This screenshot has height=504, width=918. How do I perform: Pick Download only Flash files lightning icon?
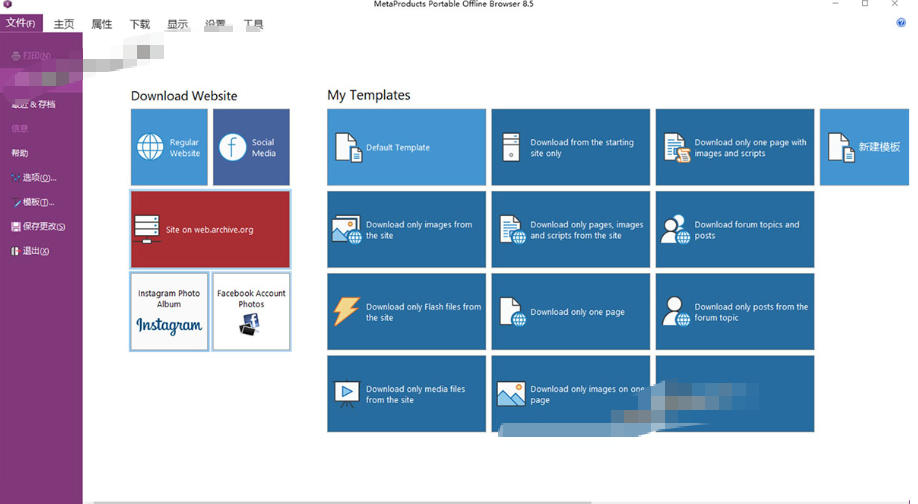pos(346,312)
